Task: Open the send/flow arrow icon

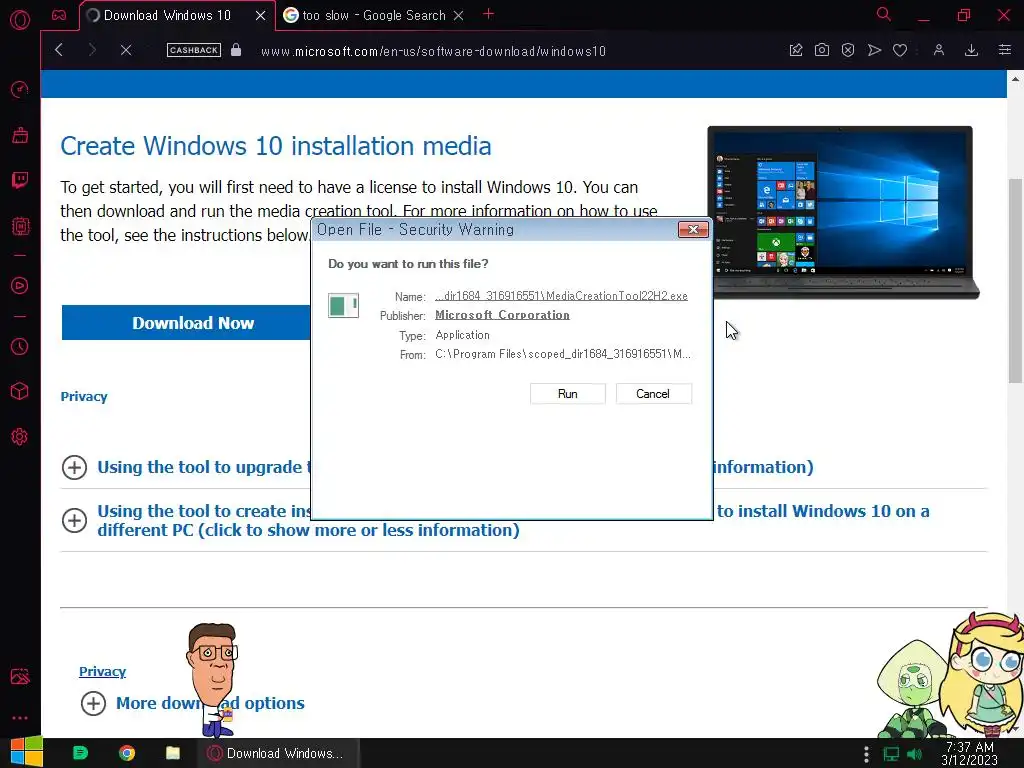Action: (874, 50)
